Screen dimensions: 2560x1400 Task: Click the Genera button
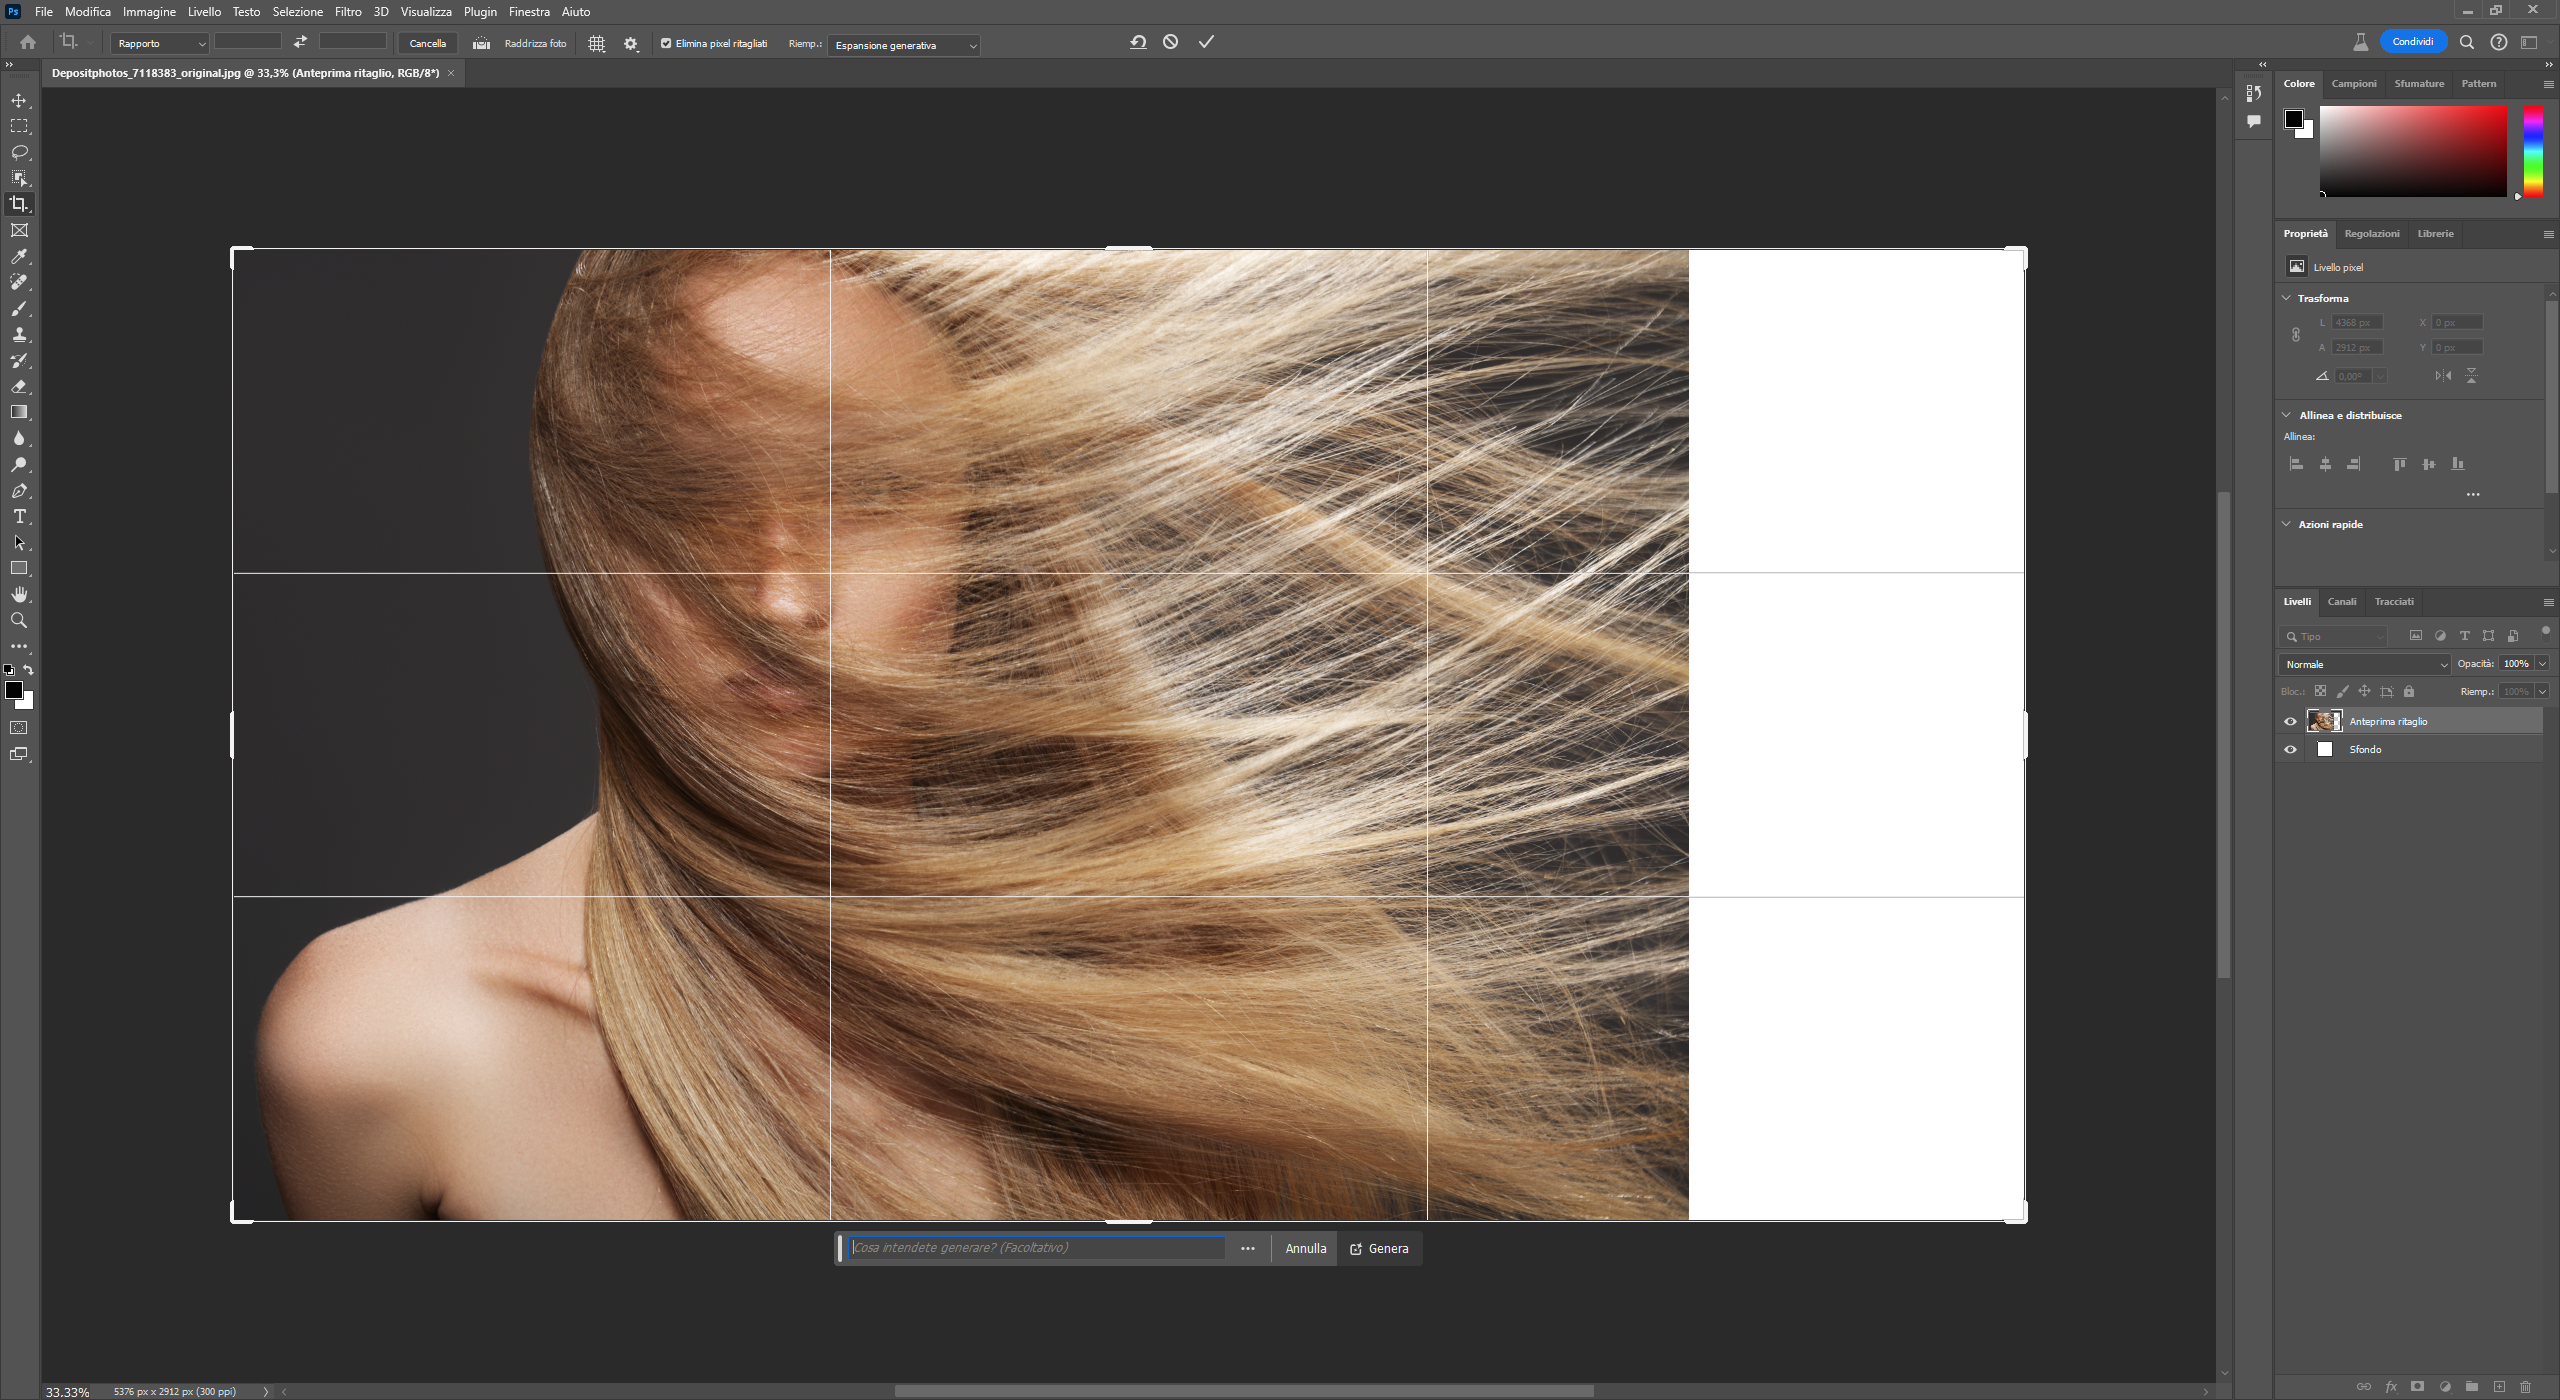(1379, 1248)
